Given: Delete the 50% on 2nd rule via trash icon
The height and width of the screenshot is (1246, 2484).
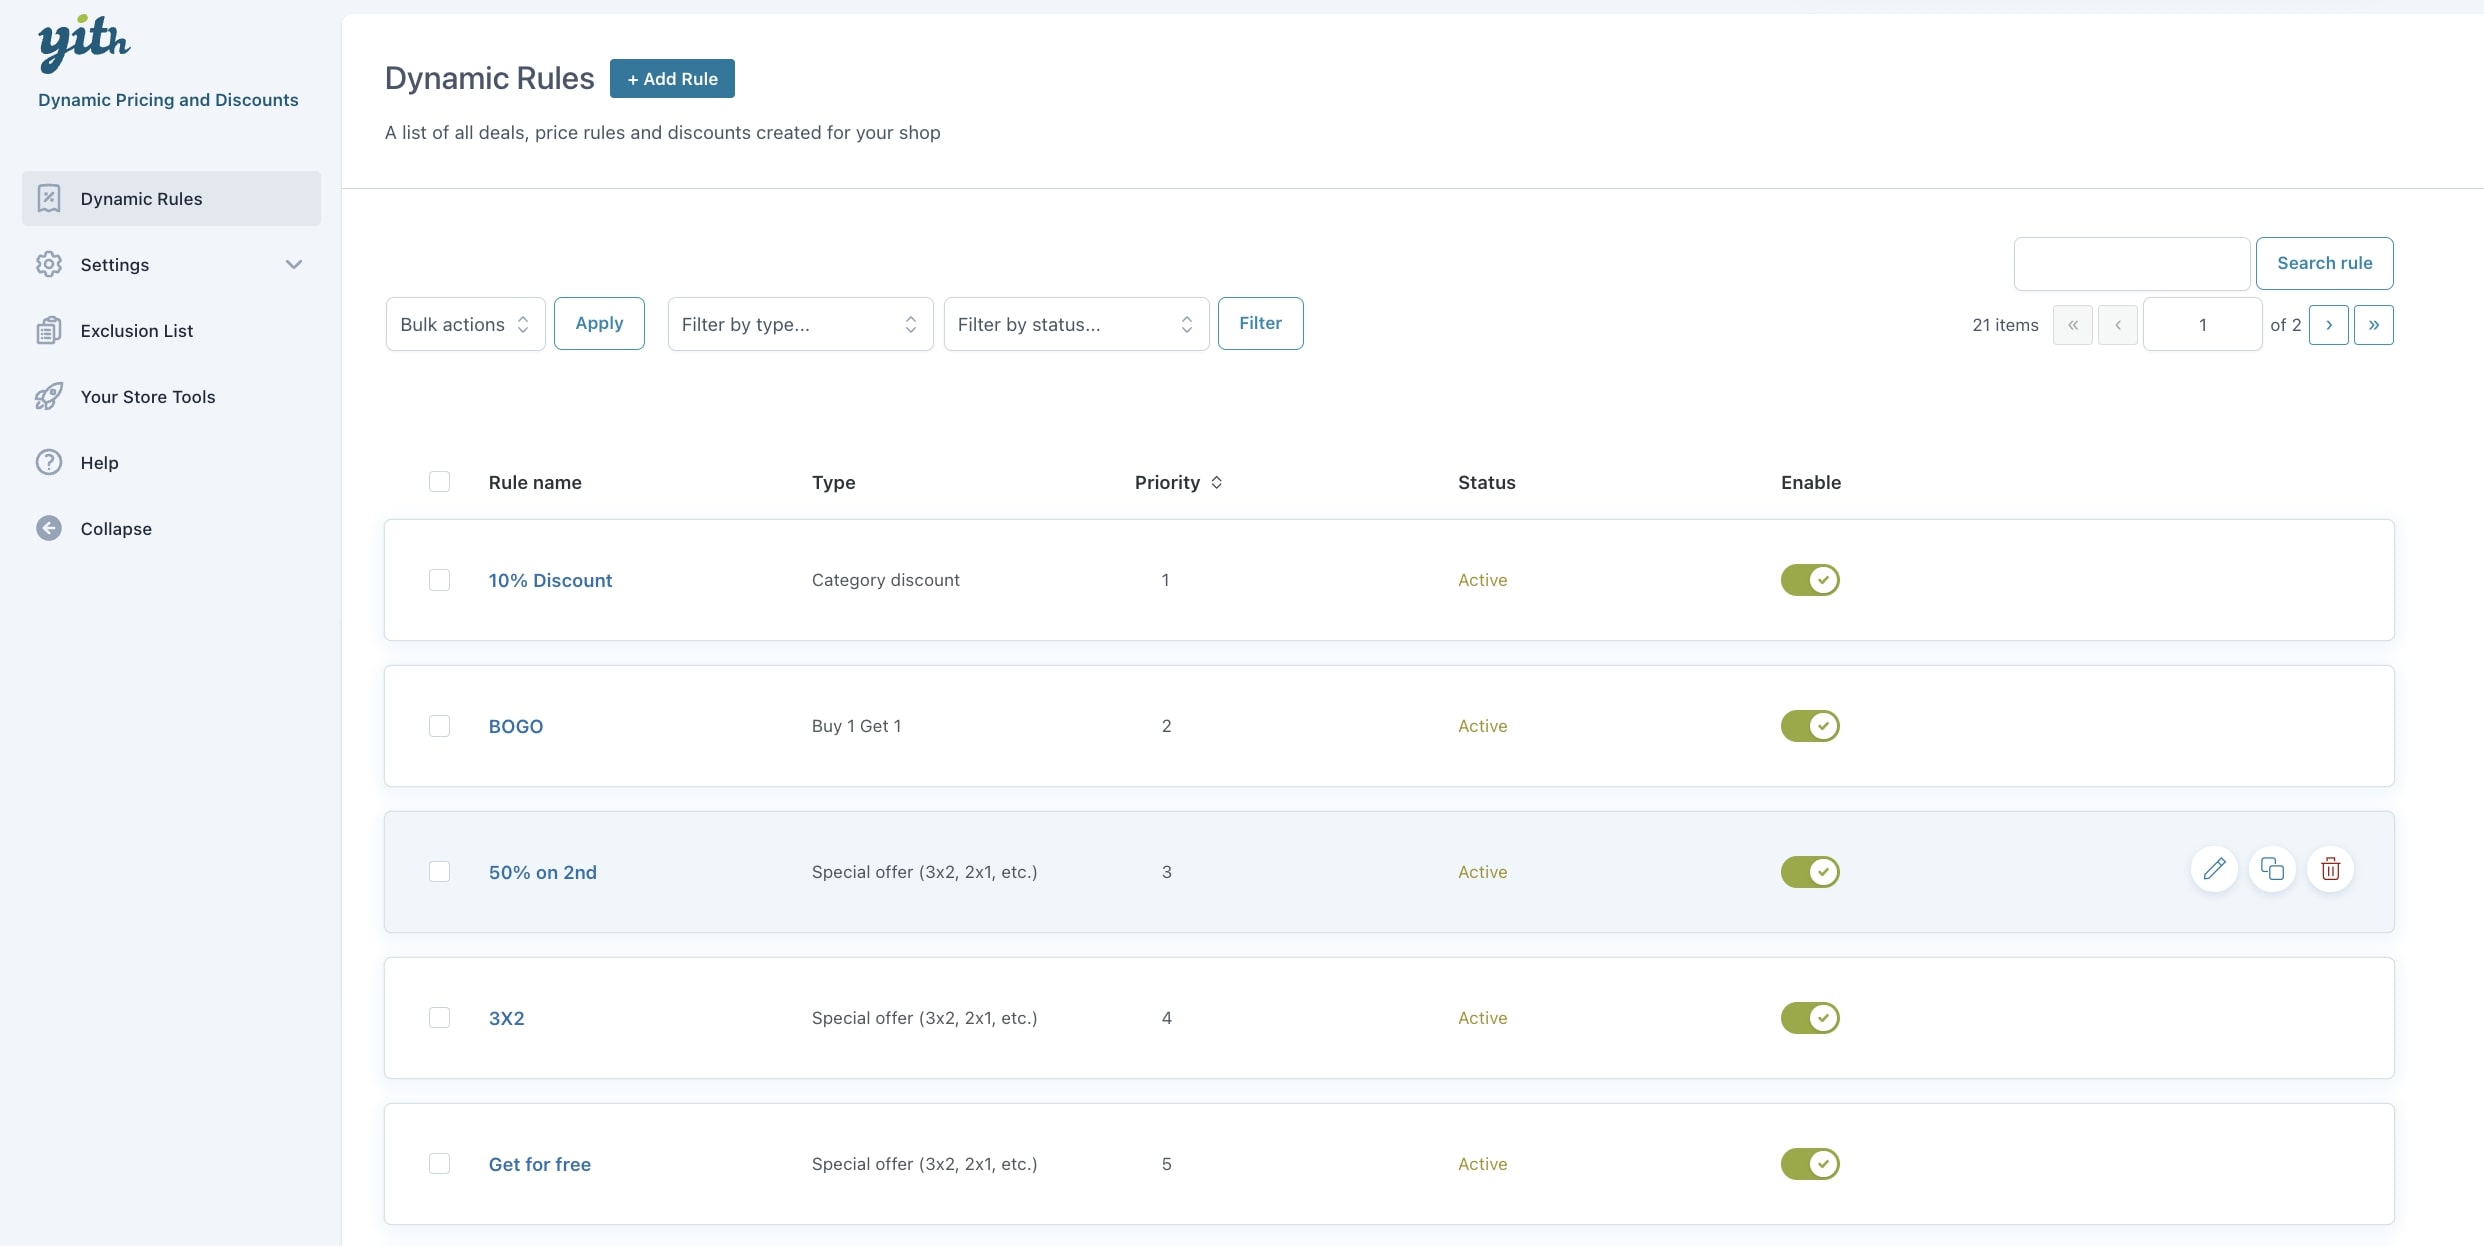Looking at the screenshot, I should (x=2330, y=869).
